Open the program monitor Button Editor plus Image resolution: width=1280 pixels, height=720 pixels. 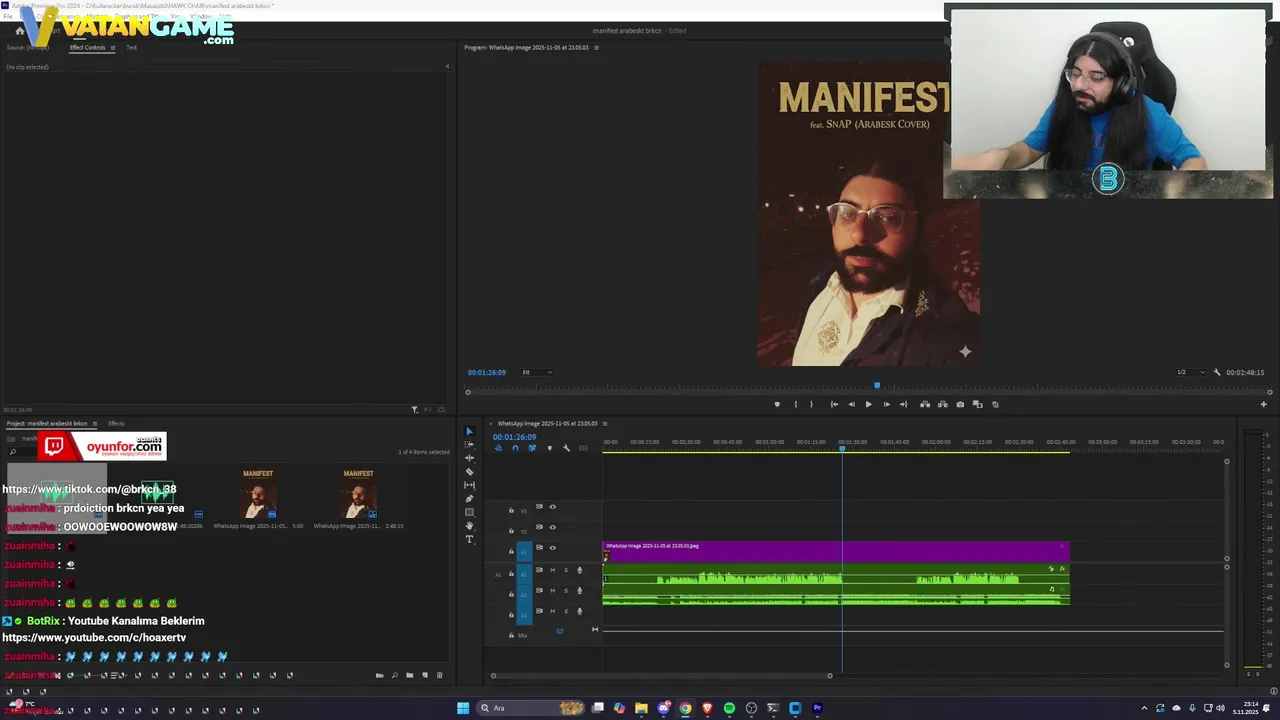click(x=1263, y=404)
